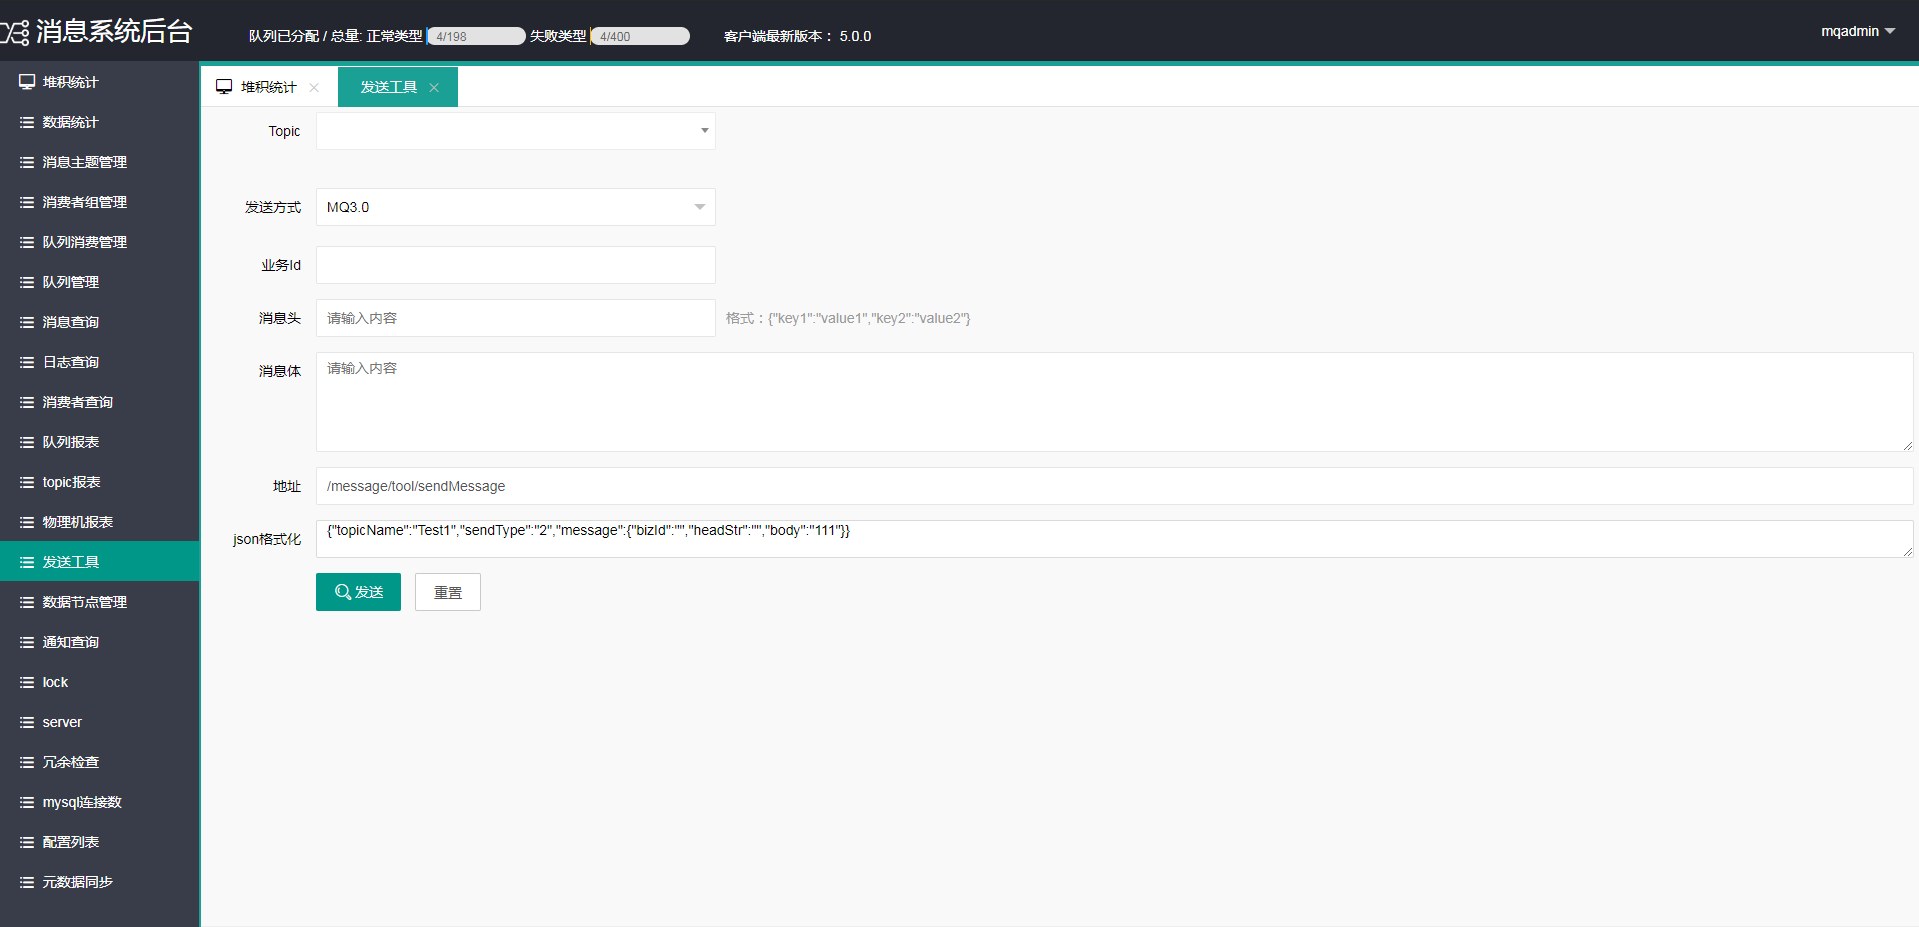
Task: Click the 失败类型 4/400 progress bar
Action: [x=640, y=36]
